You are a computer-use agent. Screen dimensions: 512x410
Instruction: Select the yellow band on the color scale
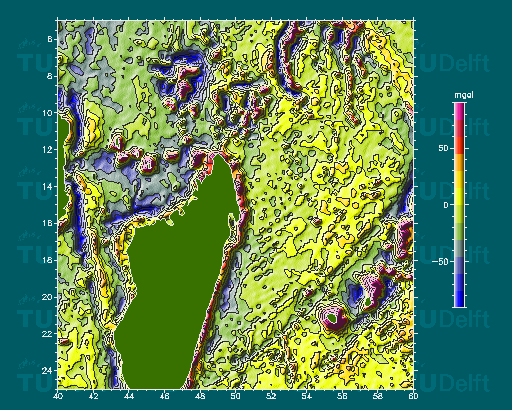point(459,197)
